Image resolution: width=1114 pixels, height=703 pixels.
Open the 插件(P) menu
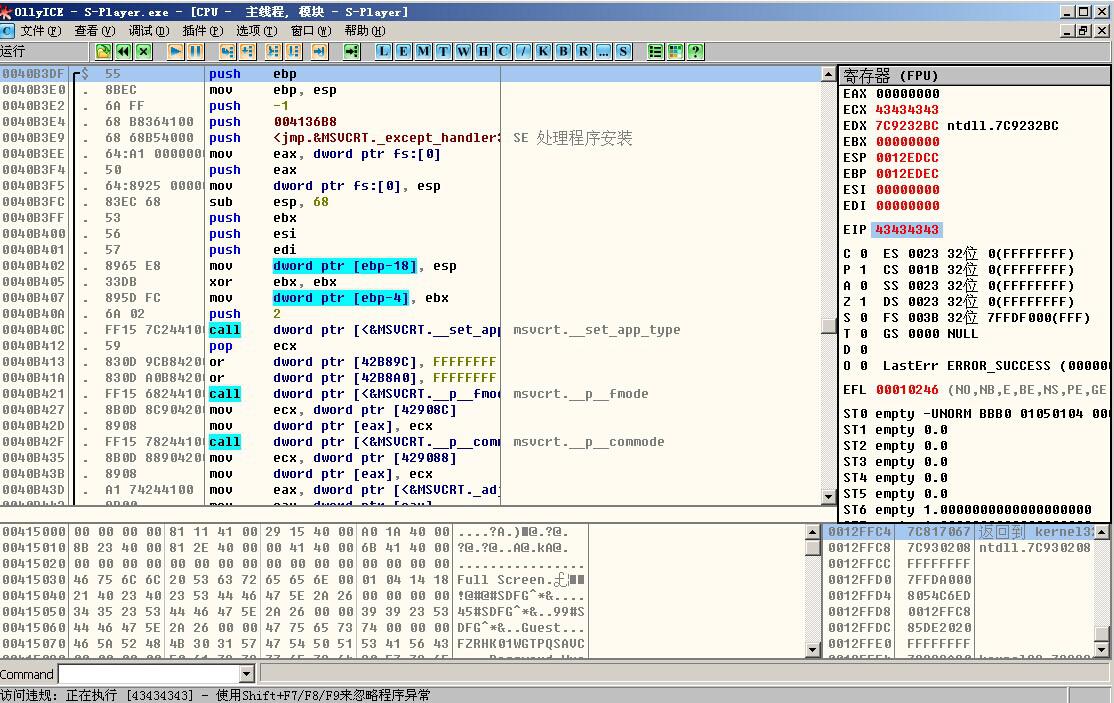(202, 31)
